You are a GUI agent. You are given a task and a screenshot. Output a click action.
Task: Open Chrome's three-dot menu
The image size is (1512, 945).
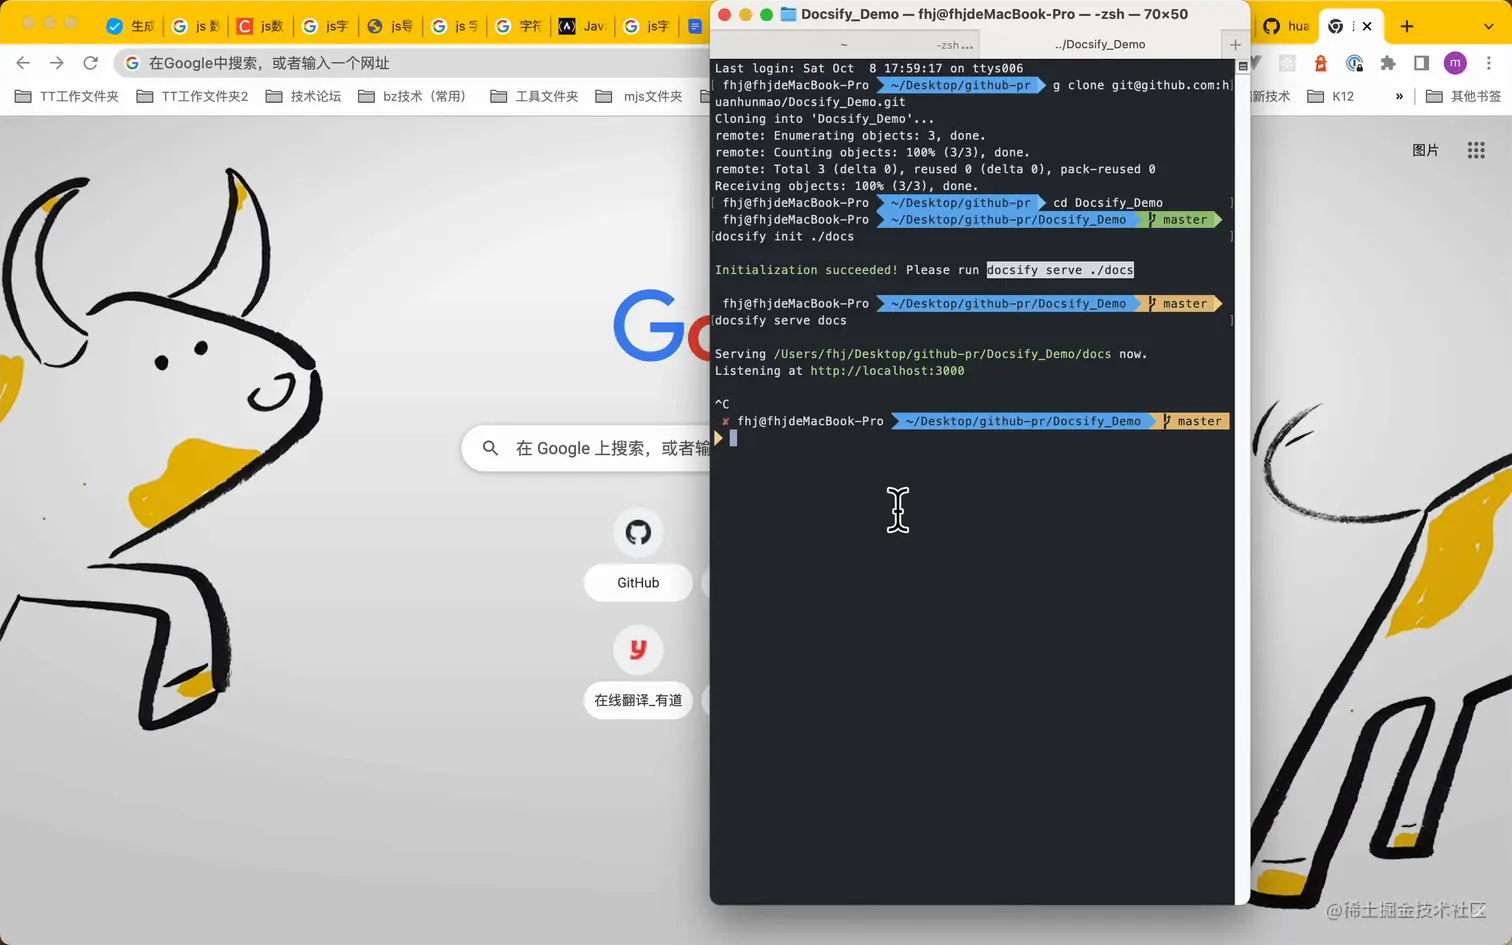point(1489,63)
